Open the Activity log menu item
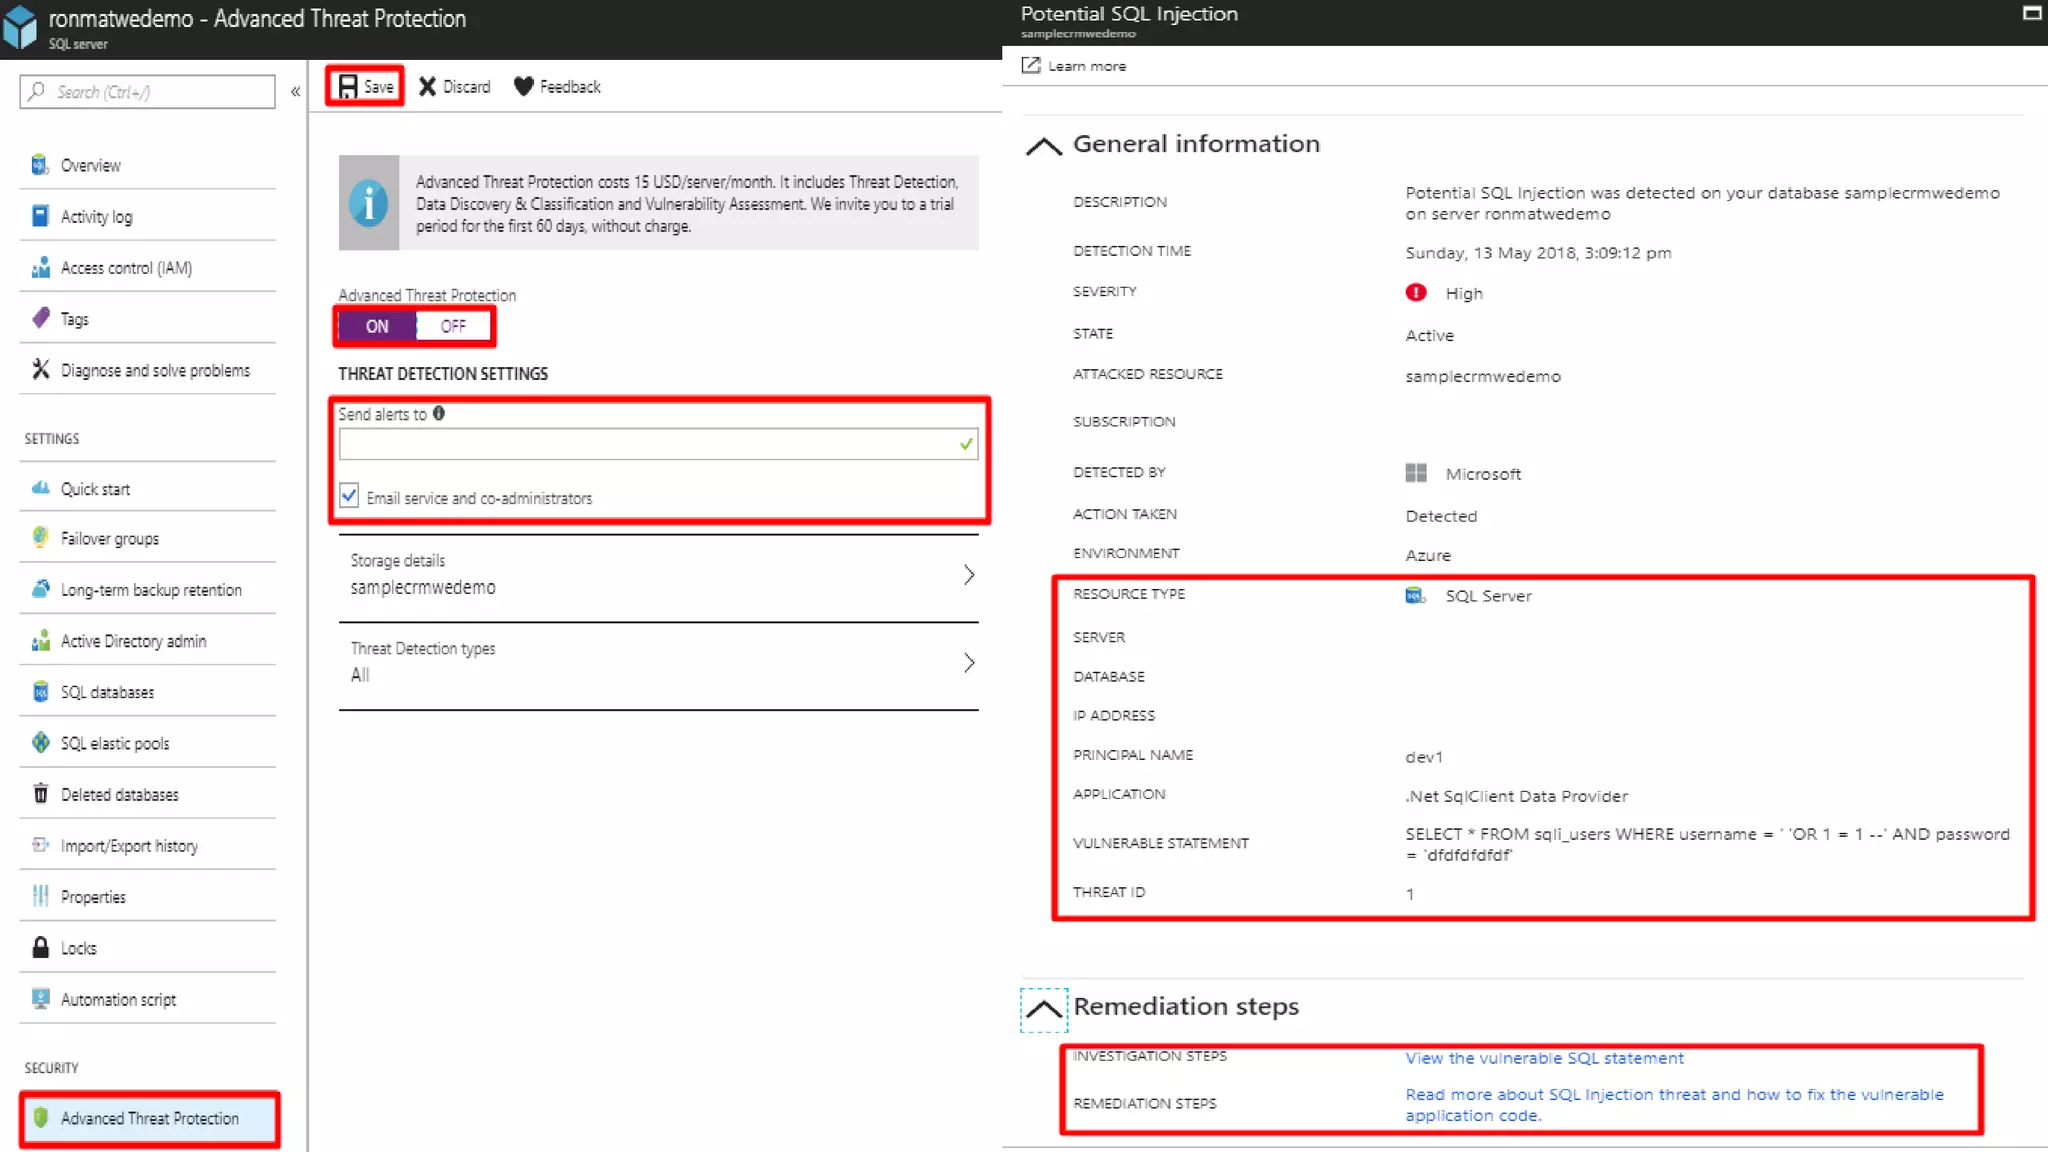Viewport: 2048px width, 1152px height. [148, 216]
